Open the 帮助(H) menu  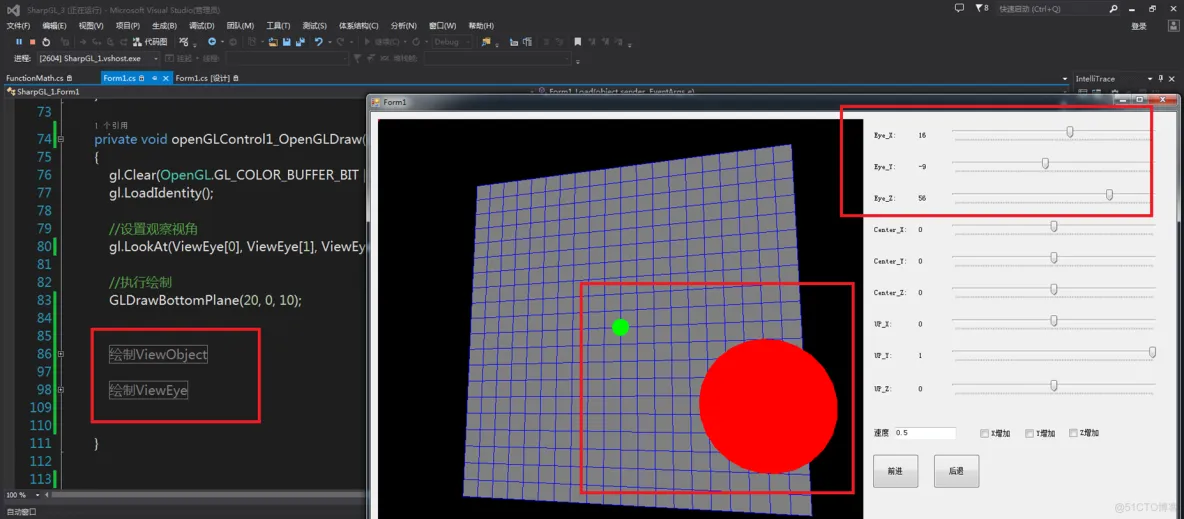[x=481, y=26]
